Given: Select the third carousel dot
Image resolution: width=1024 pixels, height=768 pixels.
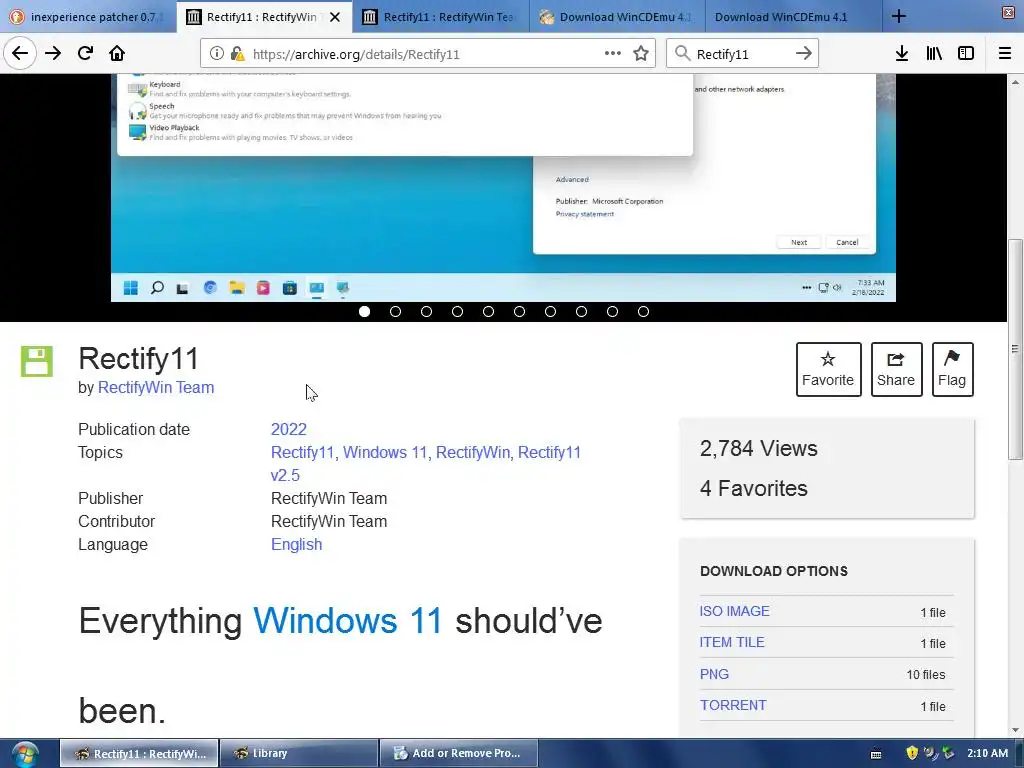Looking at the screenshot, I should coord(426,312).
